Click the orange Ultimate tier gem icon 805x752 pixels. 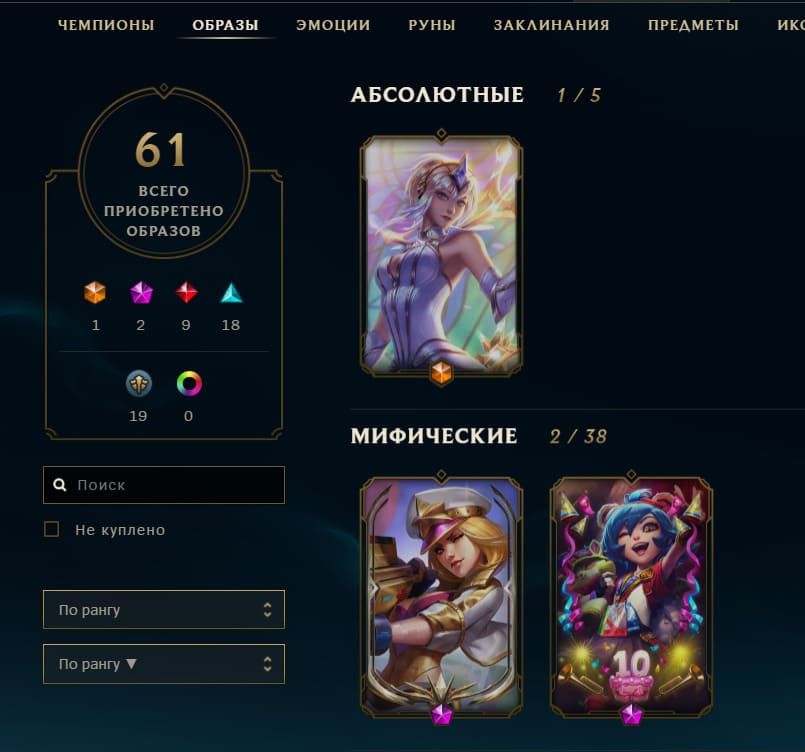95,293
